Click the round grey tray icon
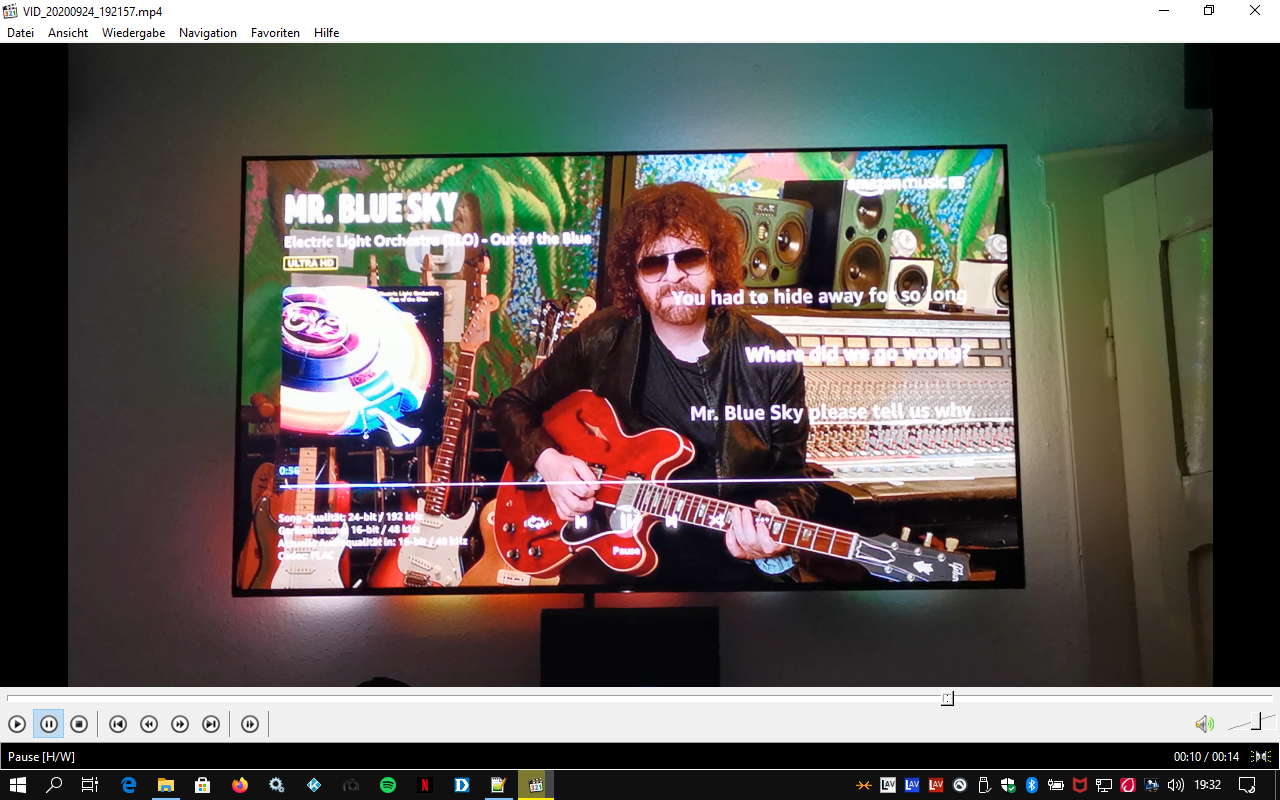The image size is (1280, 800). (x=960, y=785)
